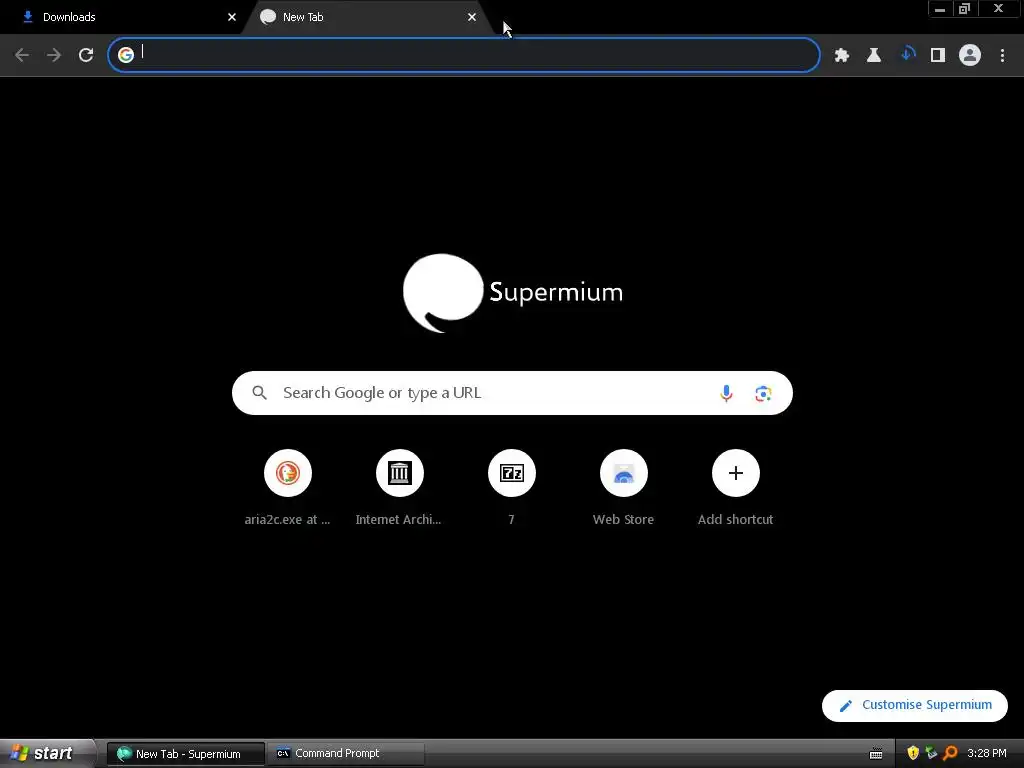Screen dimensions: 1024x768
Task: Open the Internet Archive shortcut
Action: pos(399,487)
